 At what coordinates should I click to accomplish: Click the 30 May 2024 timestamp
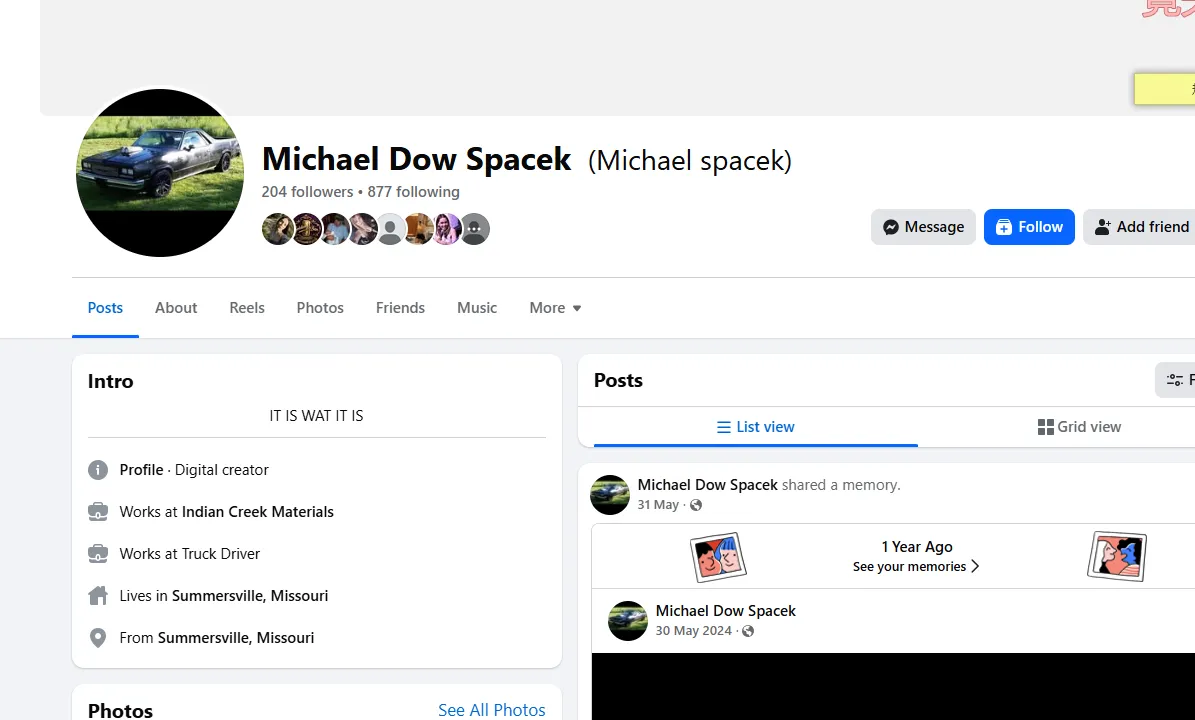coord(694,631)
